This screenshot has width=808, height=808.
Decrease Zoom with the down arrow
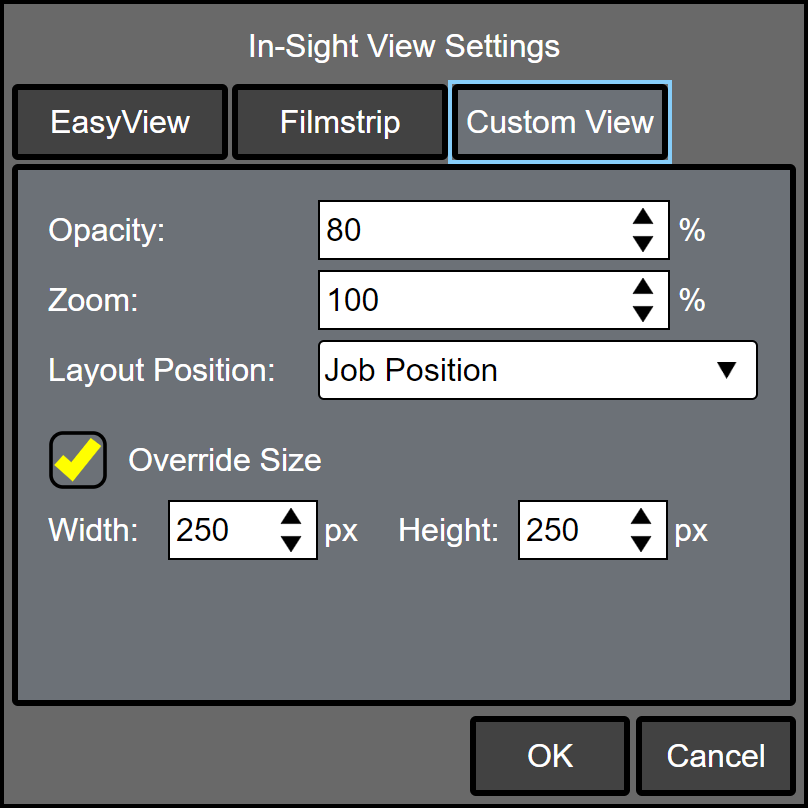click(643, 313)
